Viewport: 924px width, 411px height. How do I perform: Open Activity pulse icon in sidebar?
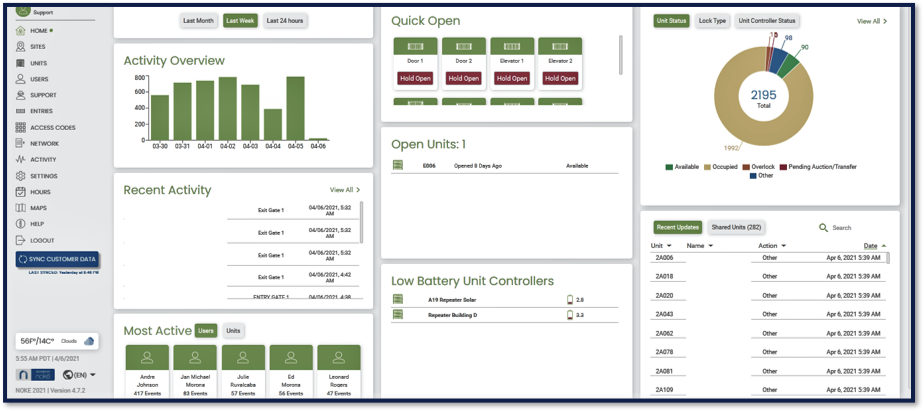point(21,159)
